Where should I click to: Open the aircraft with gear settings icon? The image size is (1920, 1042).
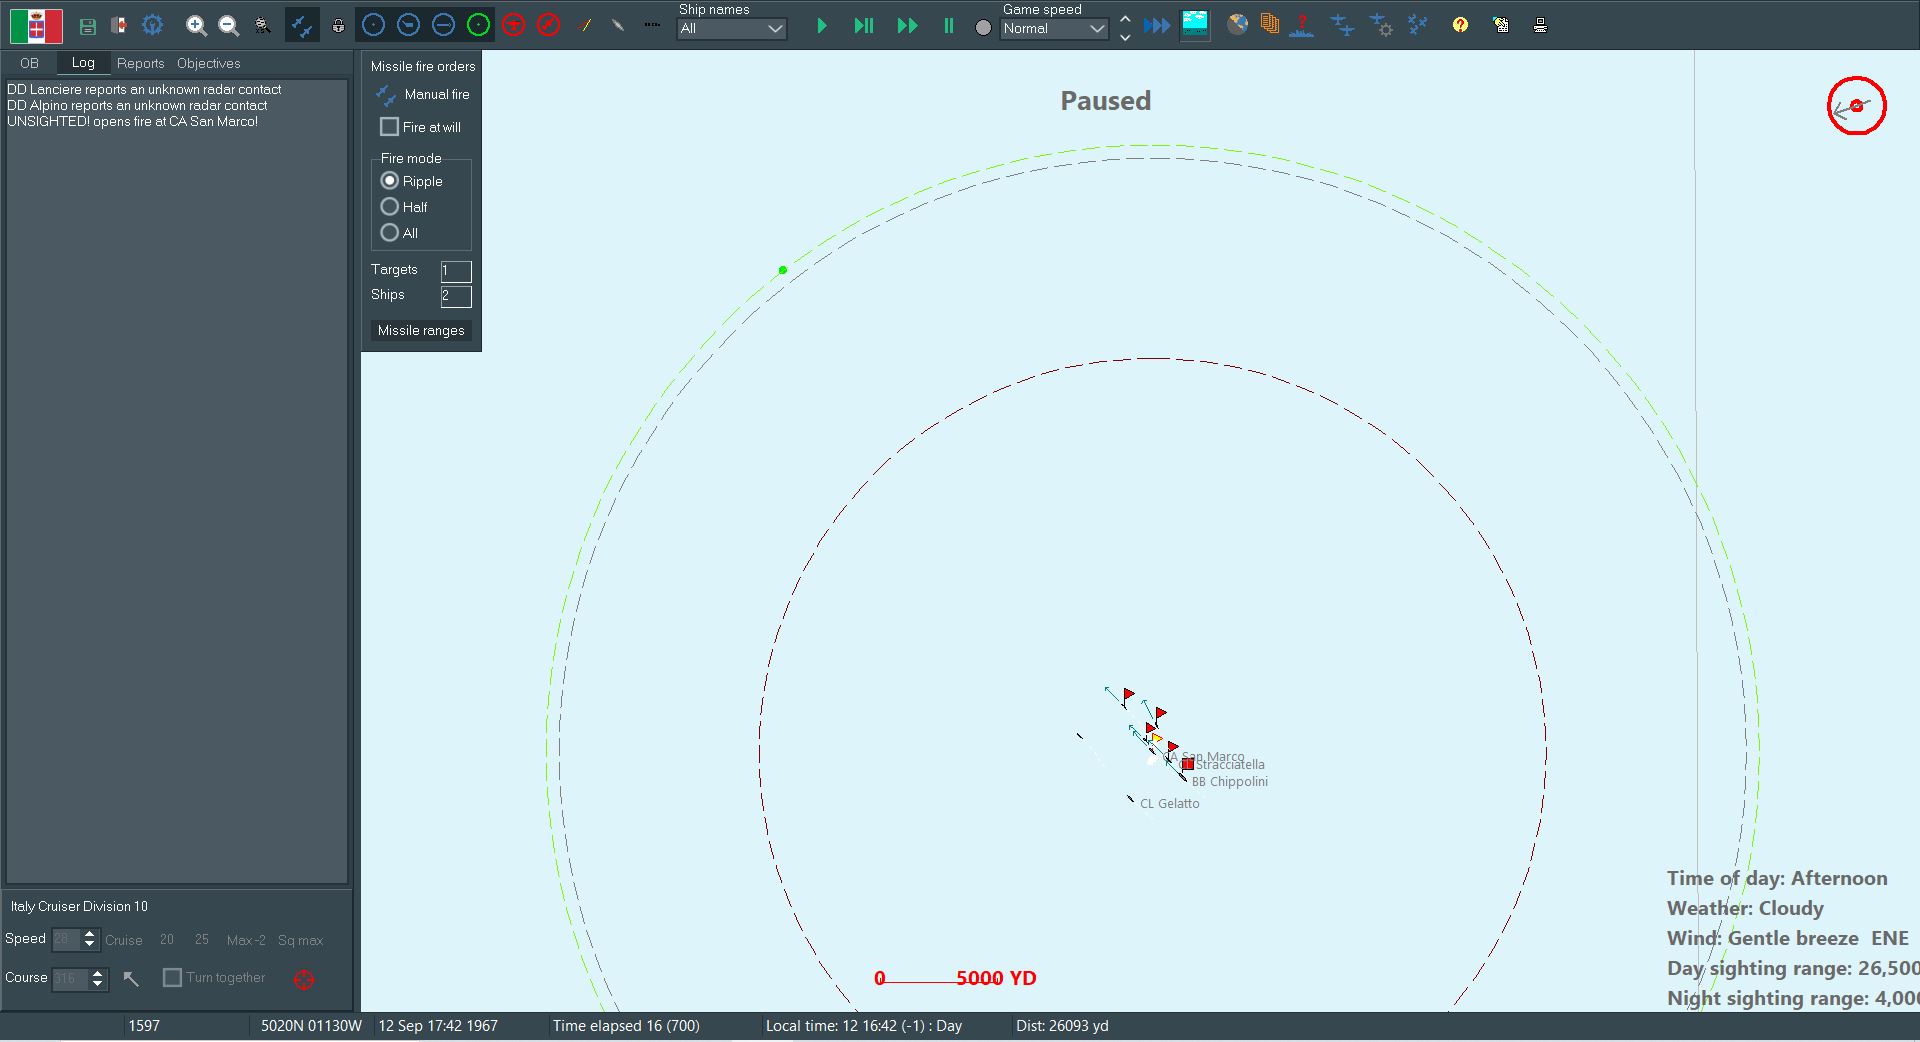click(x=1381, y=25)
